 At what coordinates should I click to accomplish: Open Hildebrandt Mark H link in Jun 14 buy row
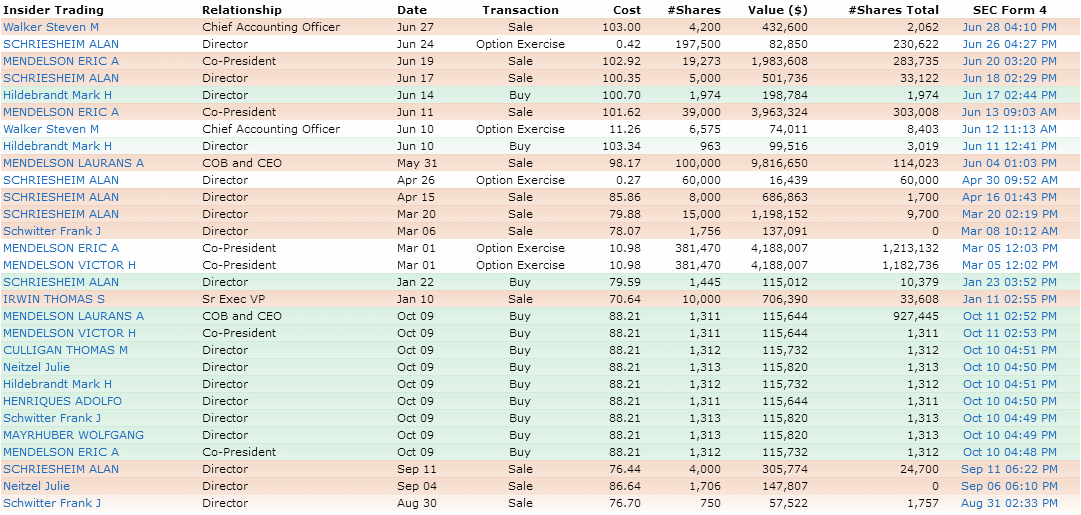(x=57, y=95)
